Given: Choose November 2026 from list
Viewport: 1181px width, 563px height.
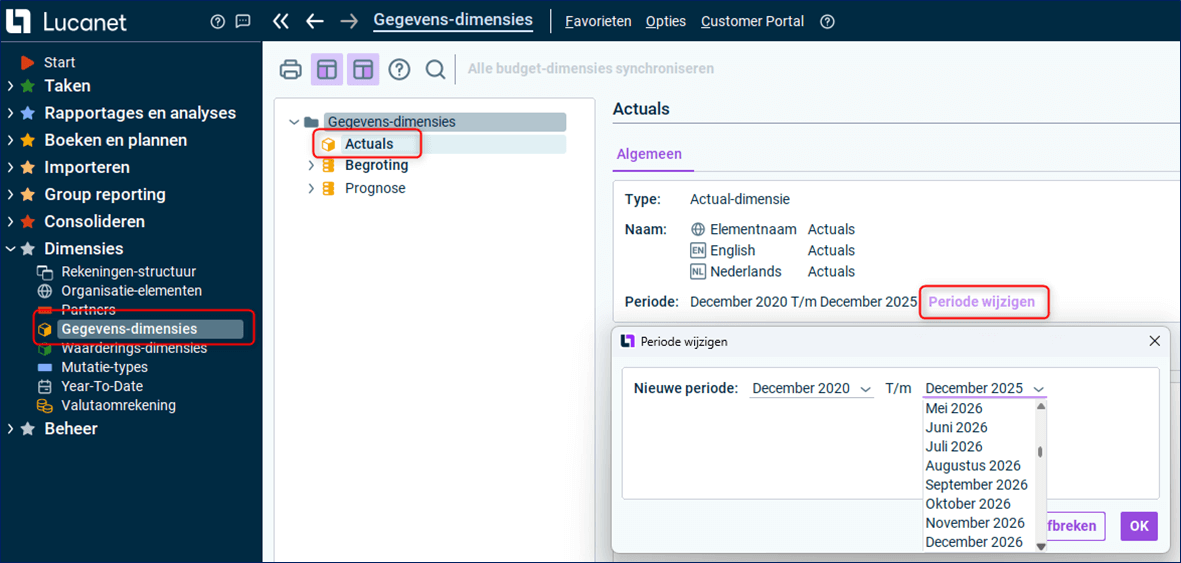Looking at the screenshot, I should click(975, 523).
